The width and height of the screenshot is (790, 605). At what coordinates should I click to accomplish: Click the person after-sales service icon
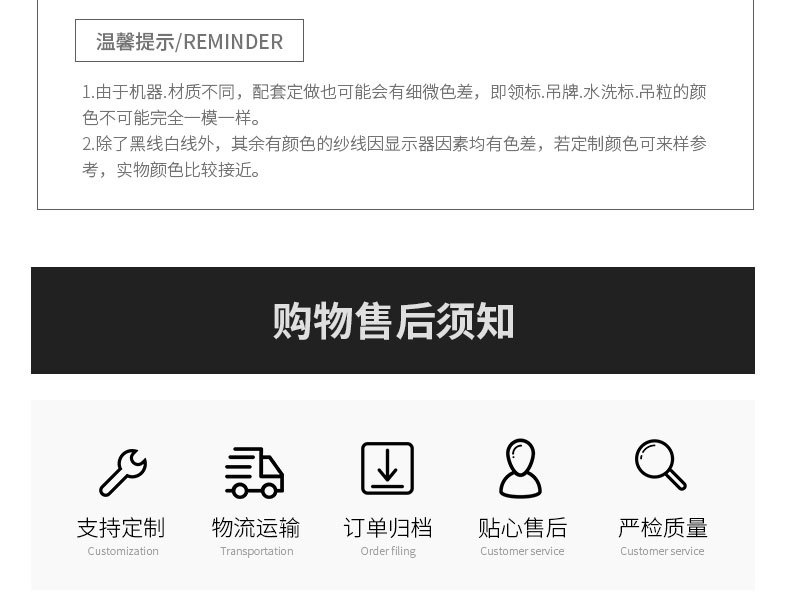tap(520, 468)
